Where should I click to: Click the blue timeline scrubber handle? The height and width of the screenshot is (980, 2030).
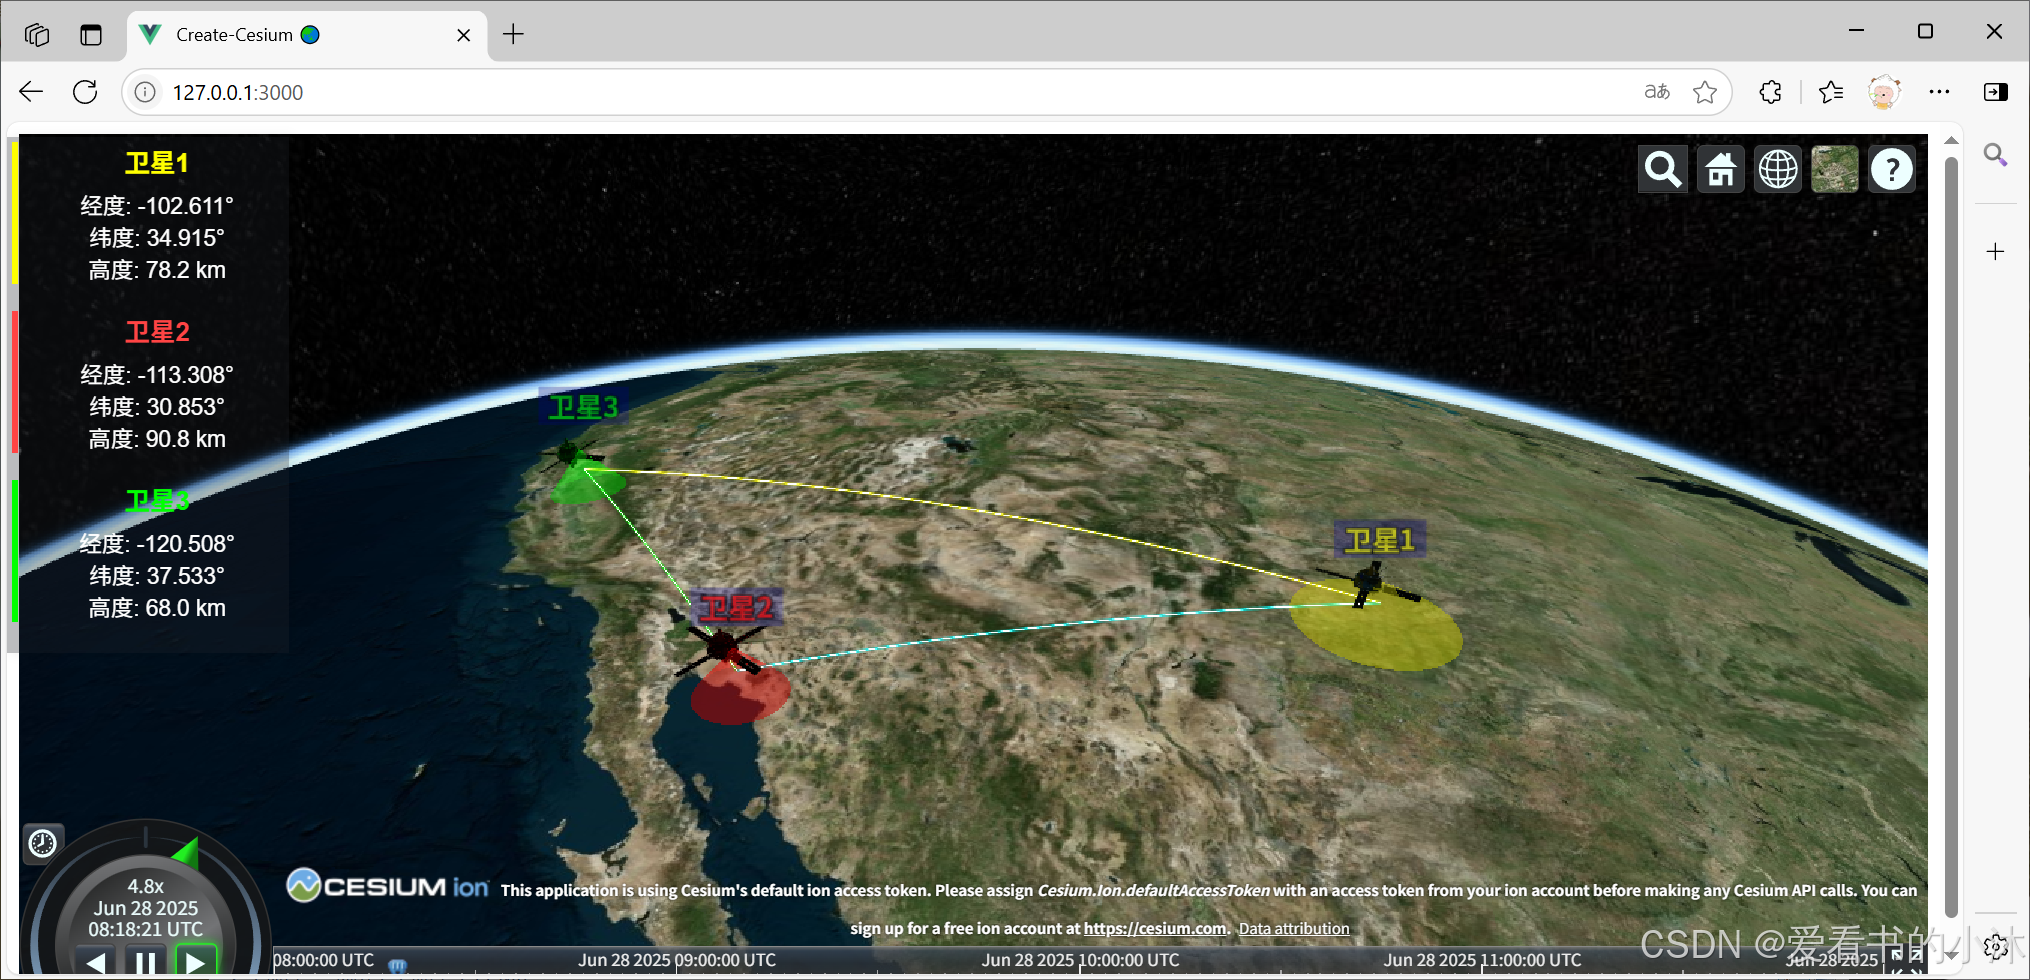[398, 965]
